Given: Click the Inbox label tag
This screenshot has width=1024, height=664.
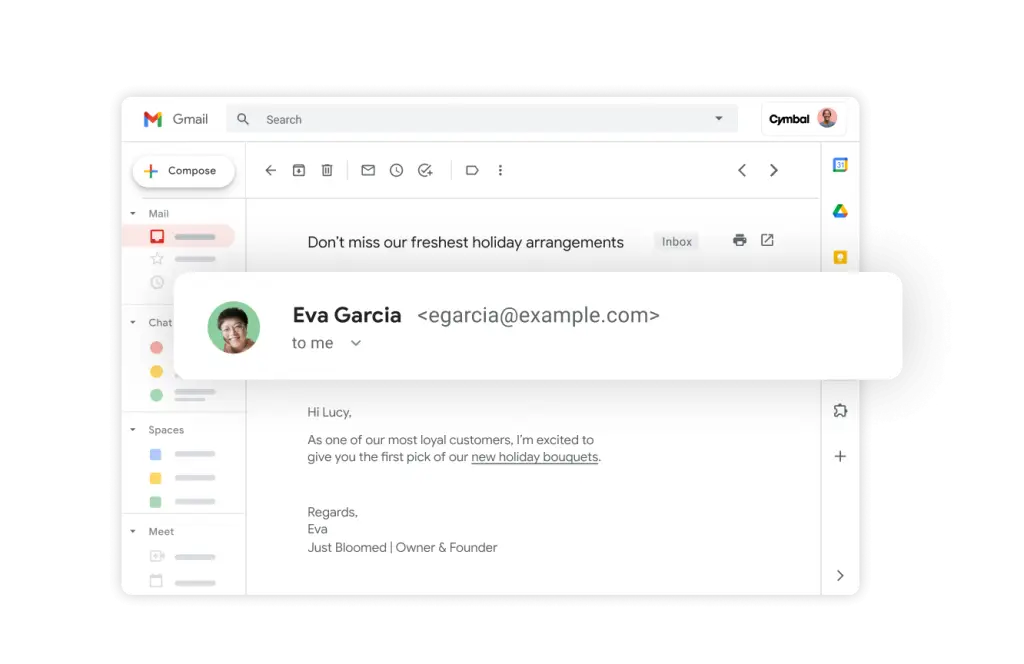Looking at the screenshot, I should (677, 242).
